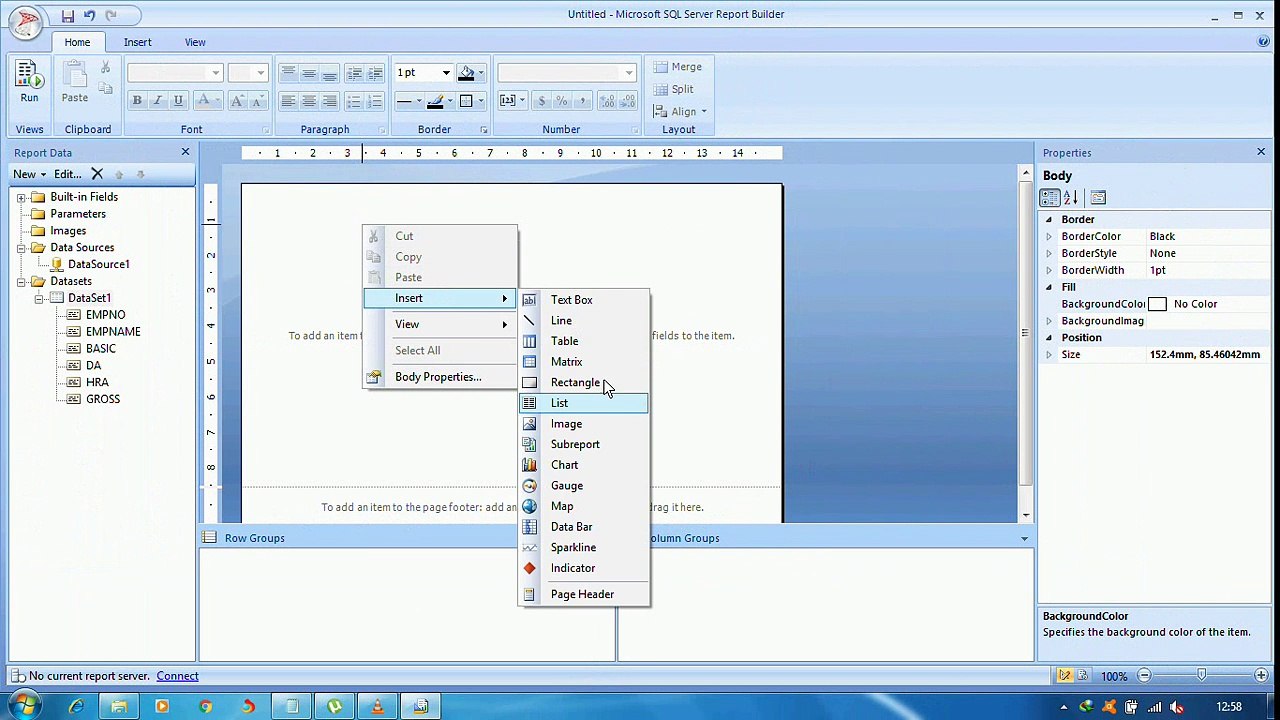Viewport: 1280px width, 720px height.
Task: Open the border width 1 pt dropdown
Action: (446, 73)
